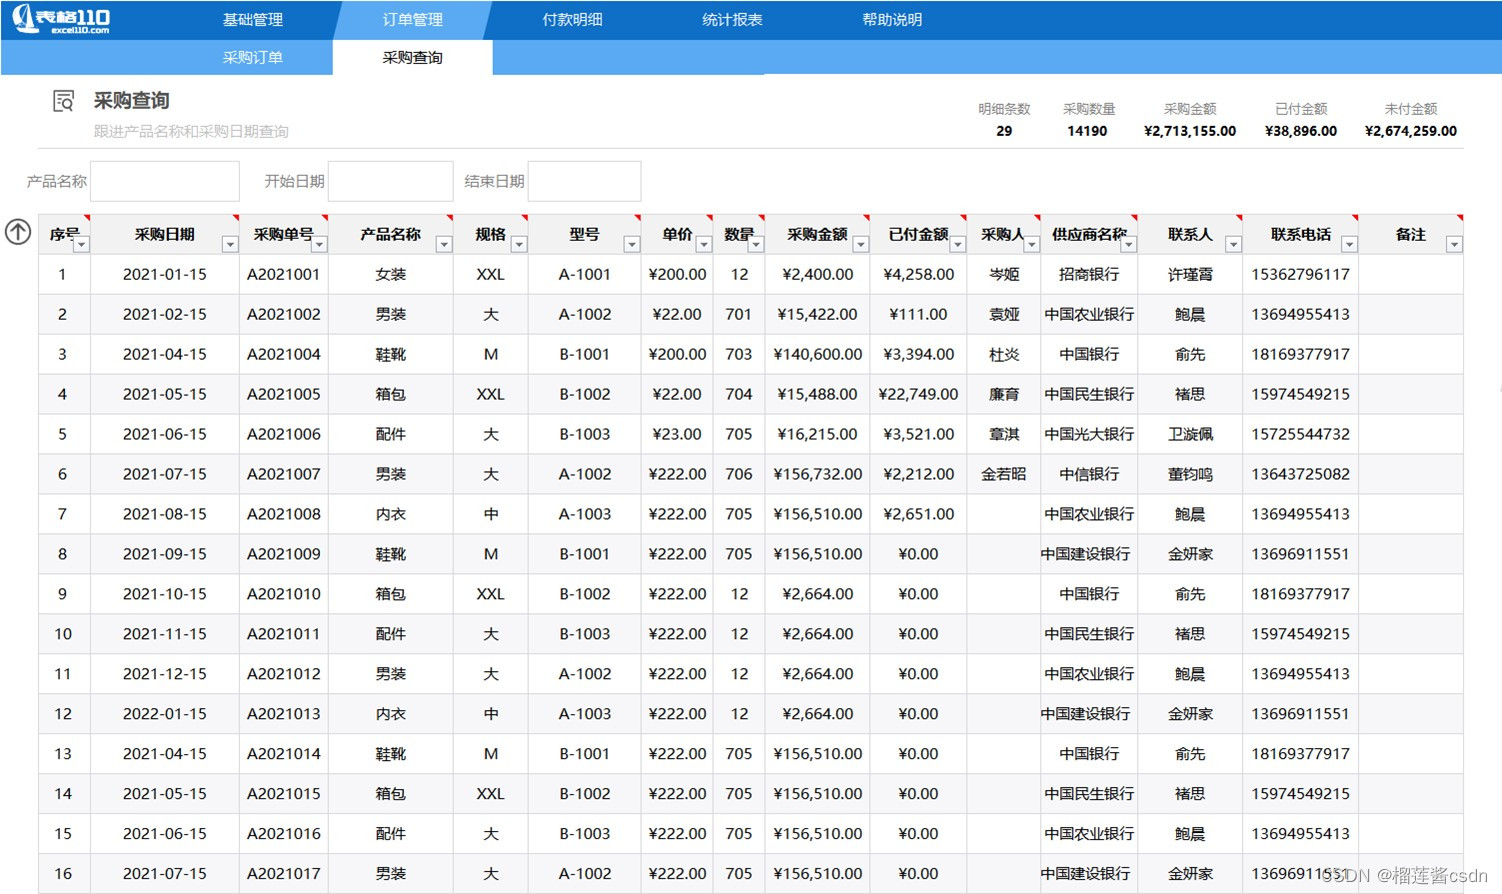Click summary 已付金额 value ¥38,896.00
Image resolution: width=1502 pixels, height=894 pixels.
coord(1301,131)
